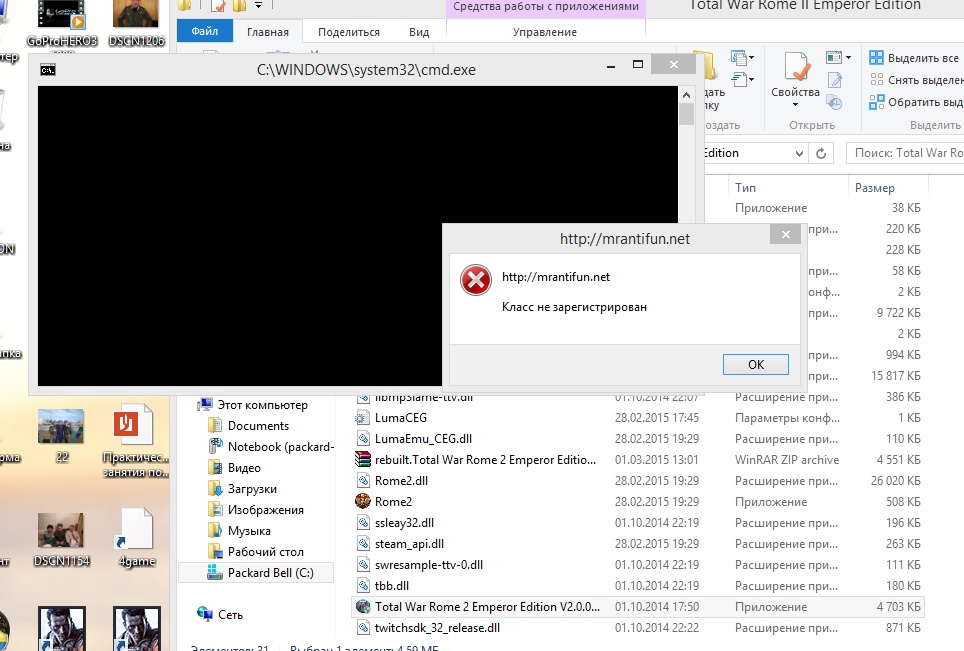Click the DSCN1154 desktop thumbnail
Viewport: 964px width, 651px height.
click(x=61, y=530)
